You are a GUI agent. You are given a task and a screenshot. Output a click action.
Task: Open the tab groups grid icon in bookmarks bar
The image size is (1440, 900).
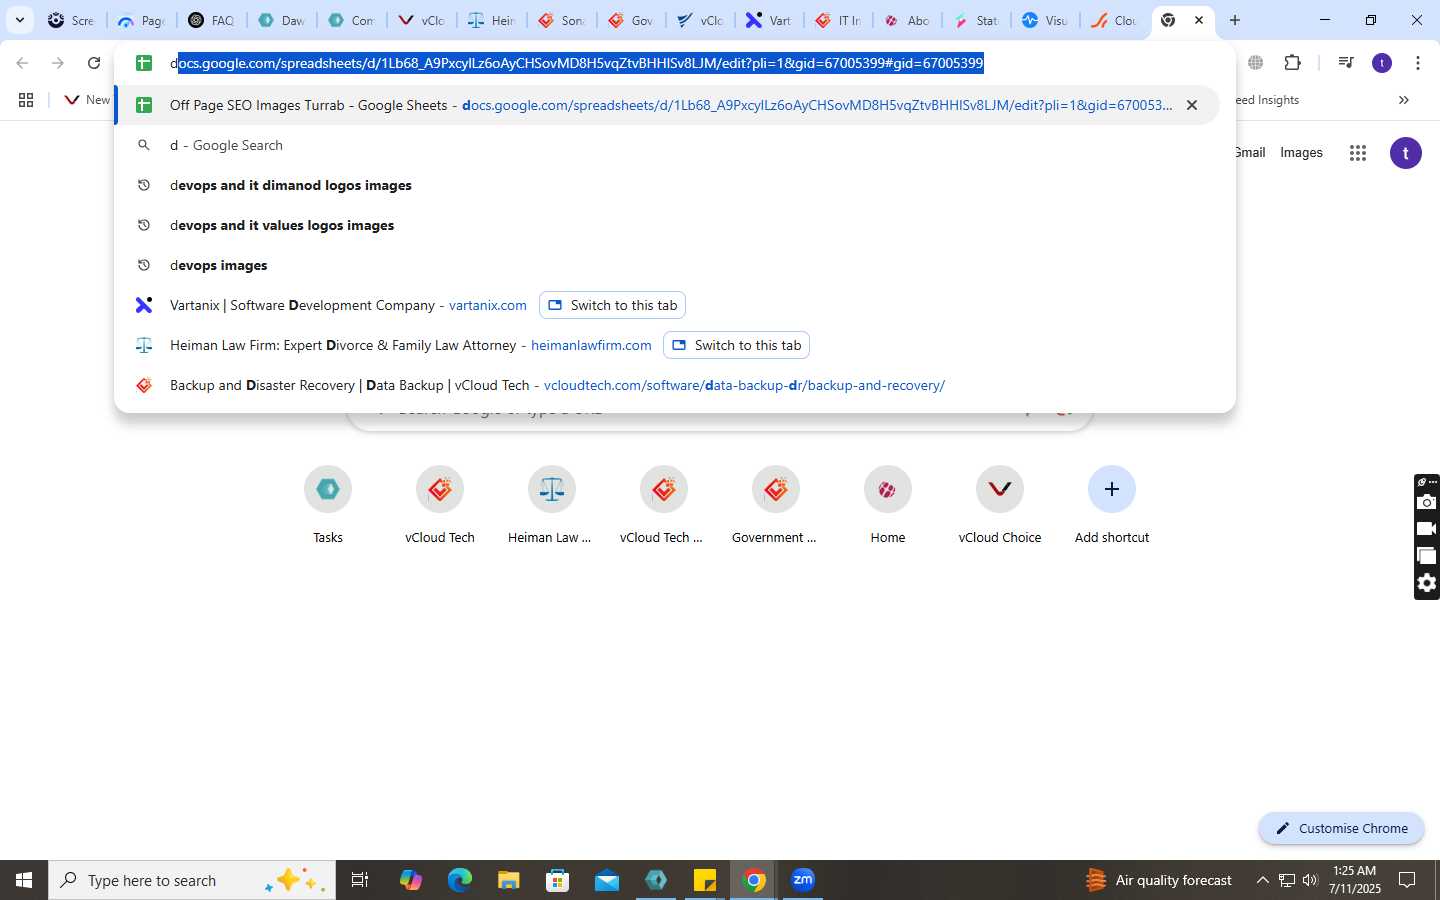[x=26, y=100]
